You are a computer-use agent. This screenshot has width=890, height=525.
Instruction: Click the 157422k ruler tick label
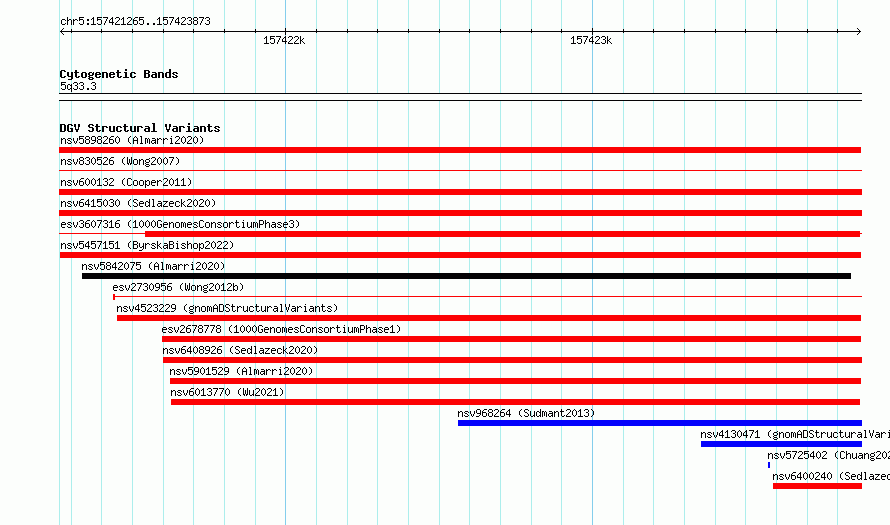pyautogui.click(x=284, y=40)
